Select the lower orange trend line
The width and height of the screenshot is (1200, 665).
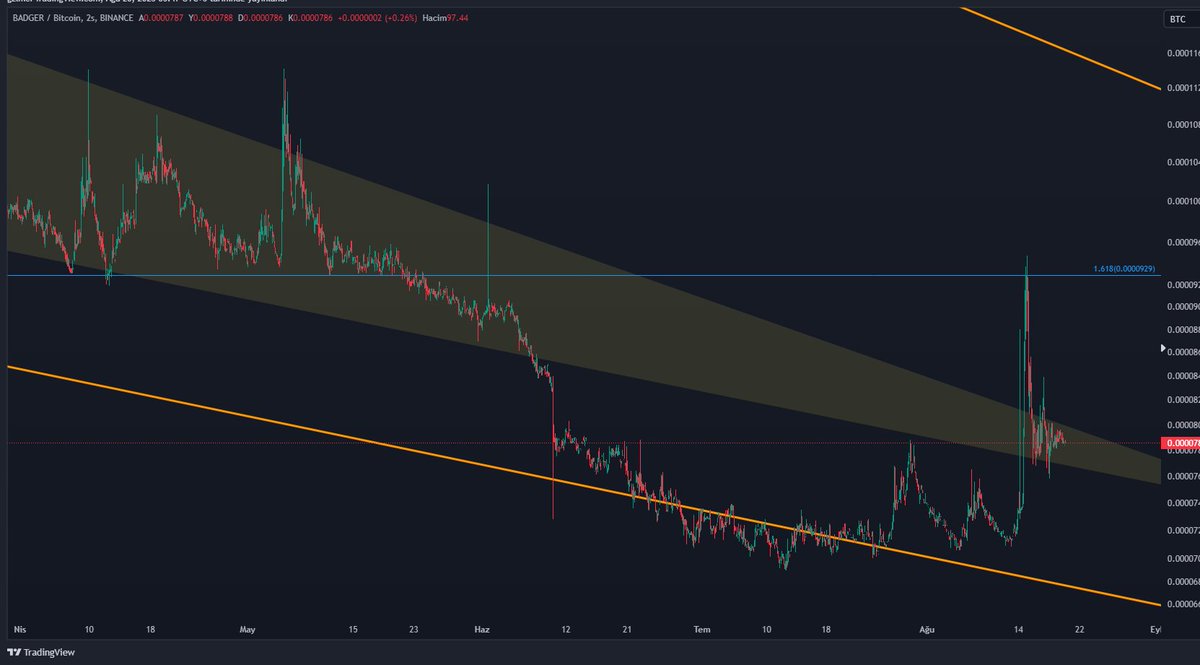point(584,487)
